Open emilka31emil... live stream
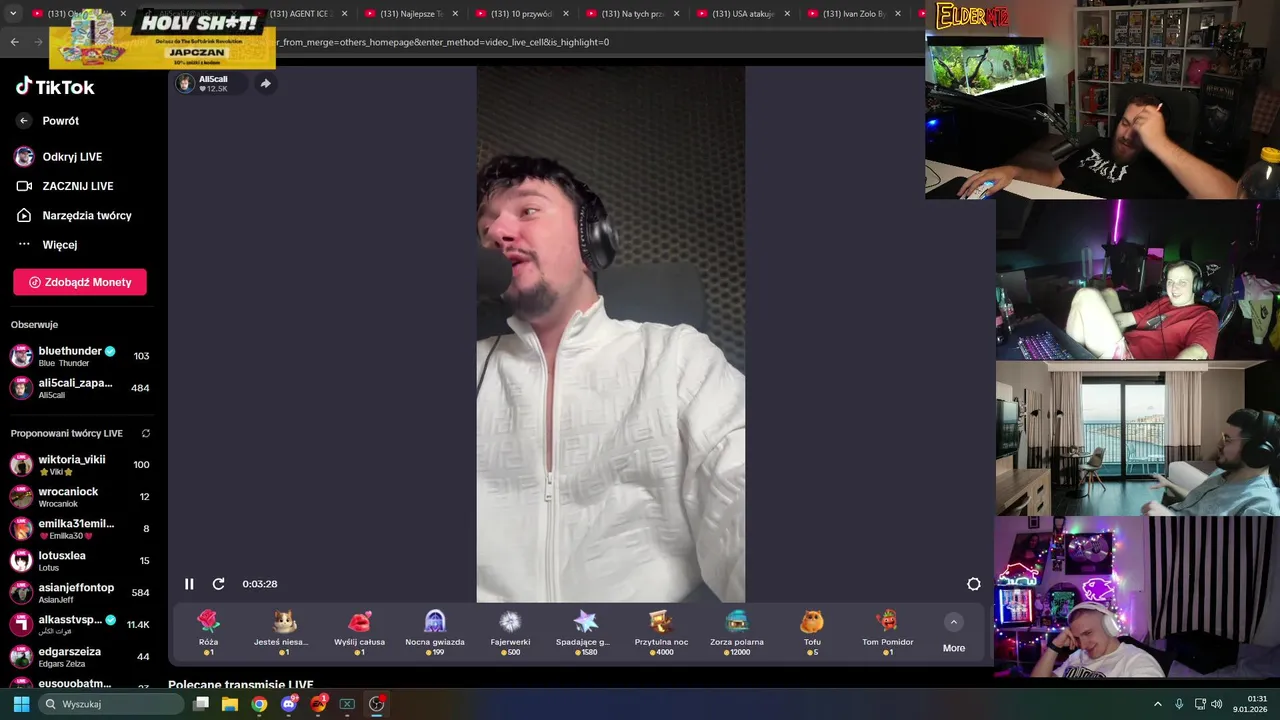This screenshot has height=720, width=1280. pyautogui.click(x=80, y=529)
